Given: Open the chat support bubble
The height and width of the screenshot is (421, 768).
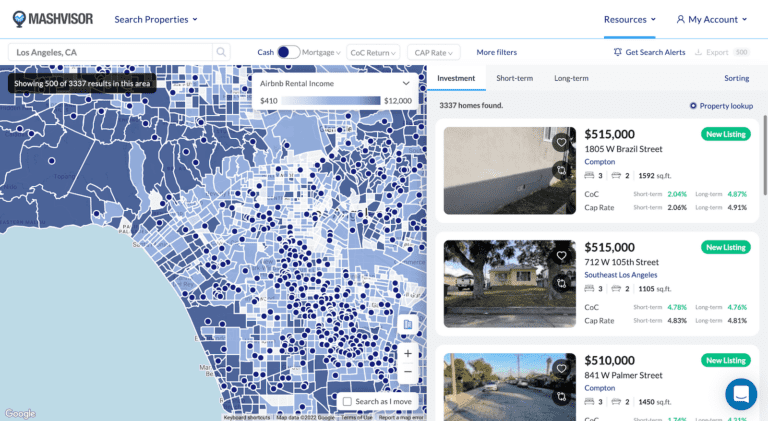Looking at the screenshot, I should coord(741,394).
